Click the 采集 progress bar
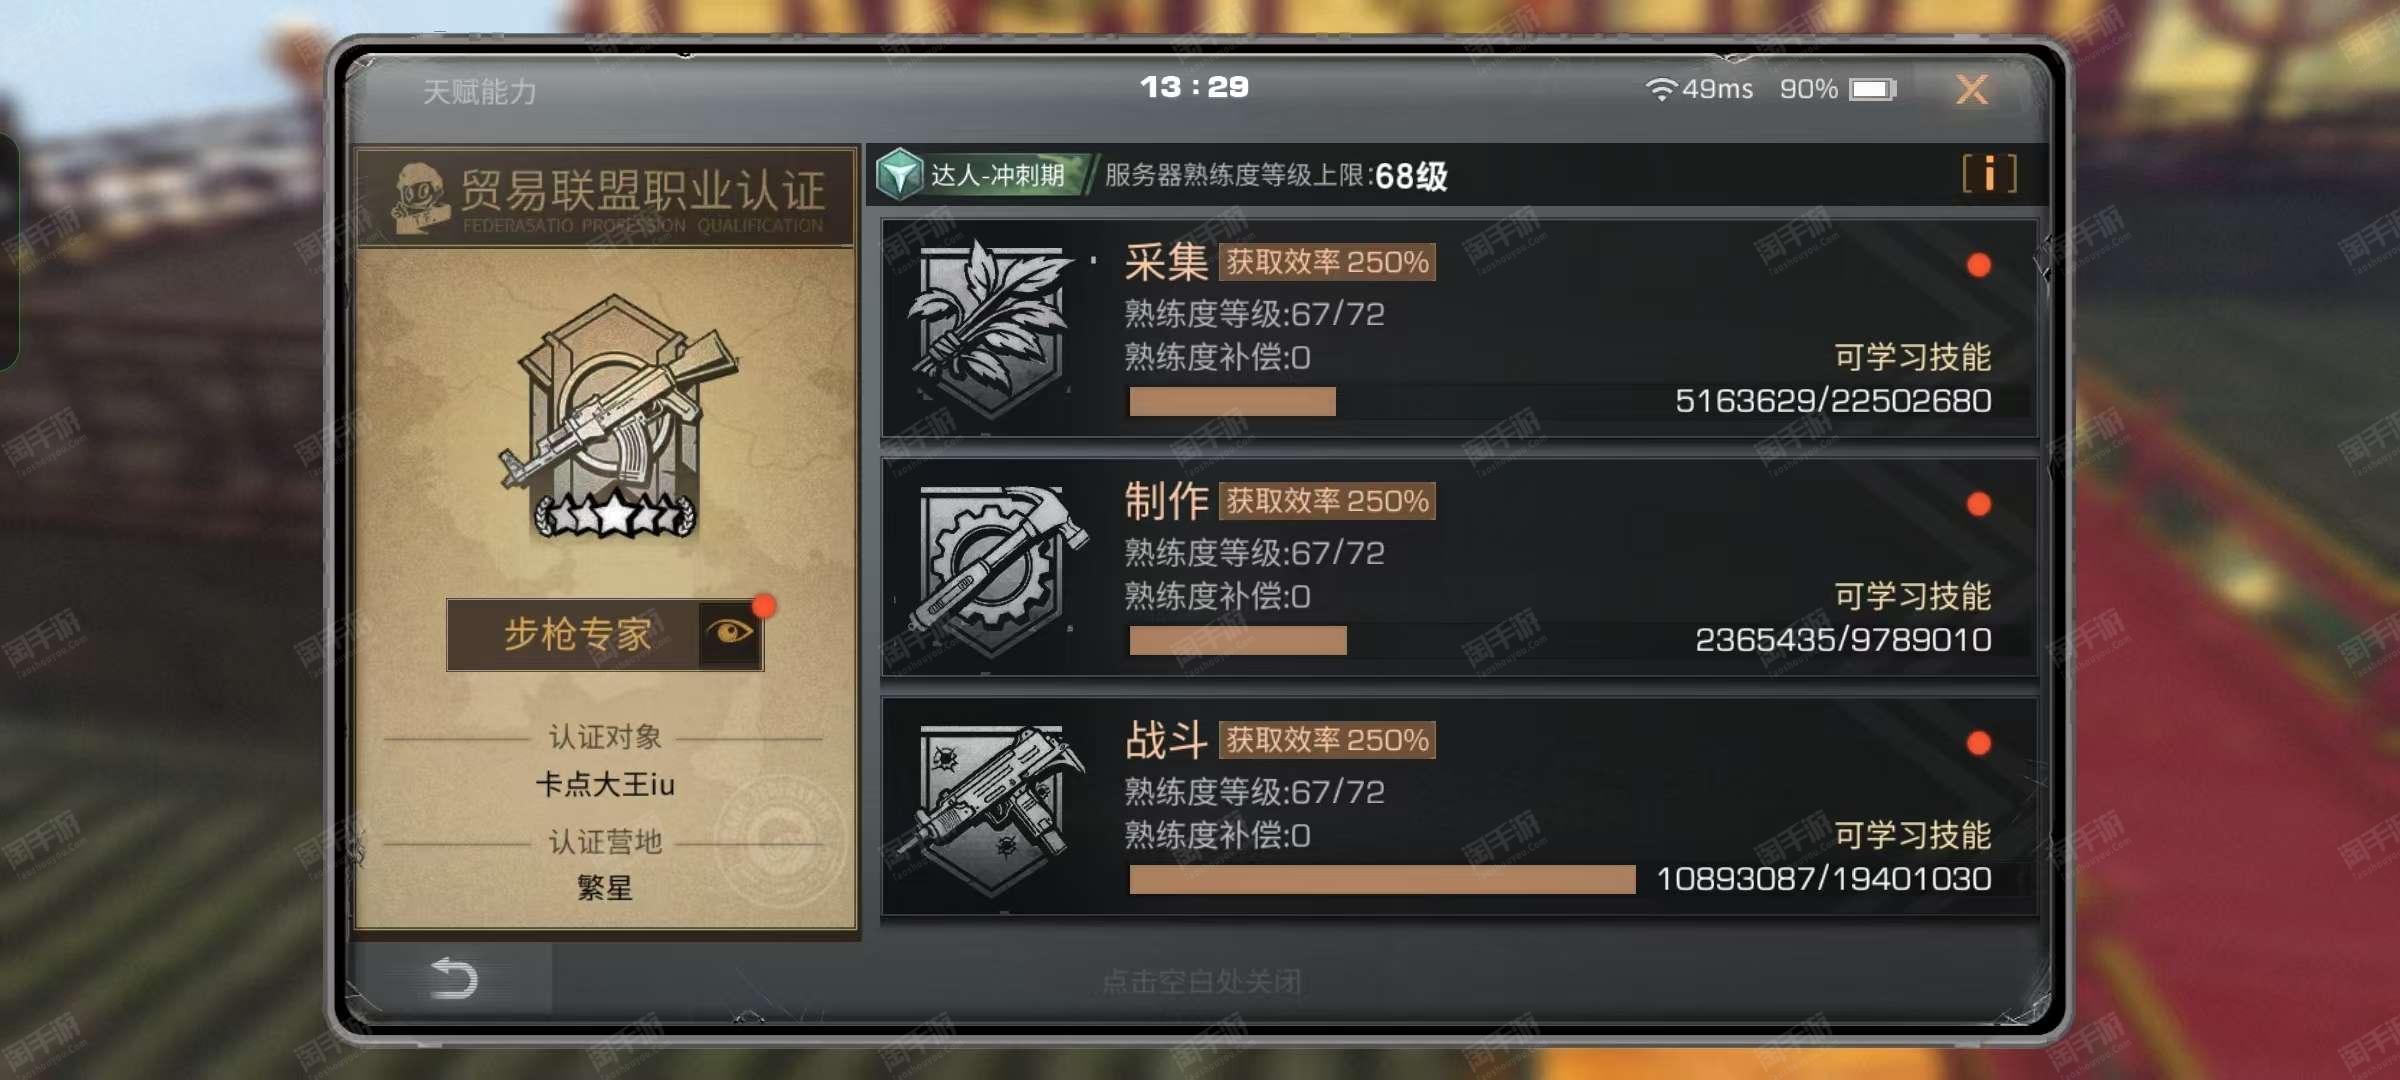This screenshot has width=2400, height=1080. pyautogui.click(x=1232, y=401)
